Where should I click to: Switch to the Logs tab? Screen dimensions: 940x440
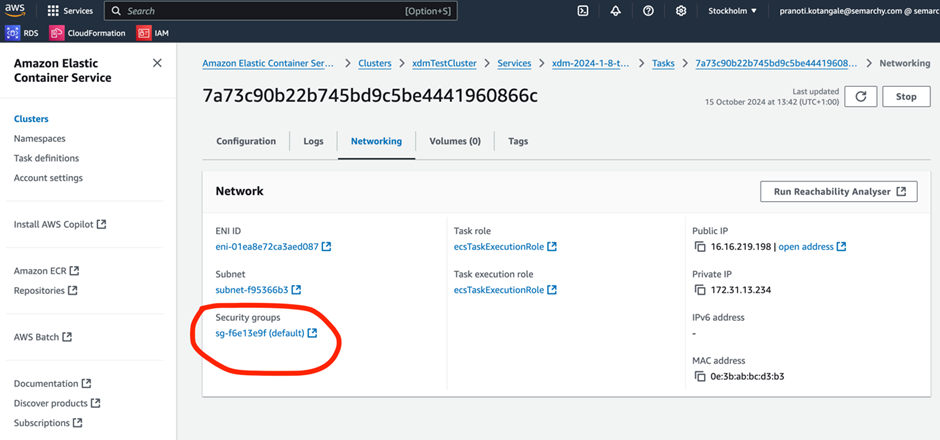[313, 141]
